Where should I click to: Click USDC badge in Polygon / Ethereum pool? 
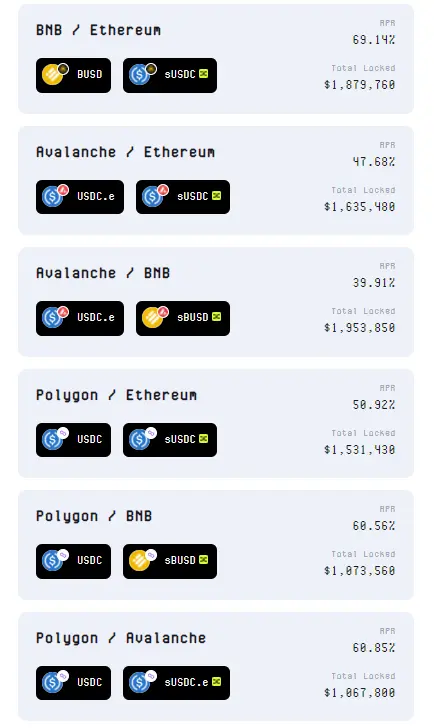(73, 440)
